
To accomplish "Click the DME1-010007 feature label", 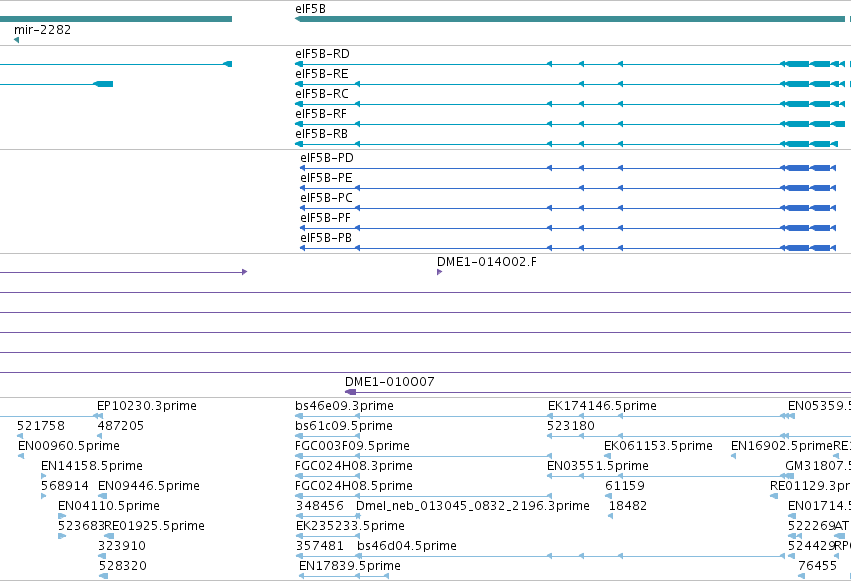I will 390,382.
